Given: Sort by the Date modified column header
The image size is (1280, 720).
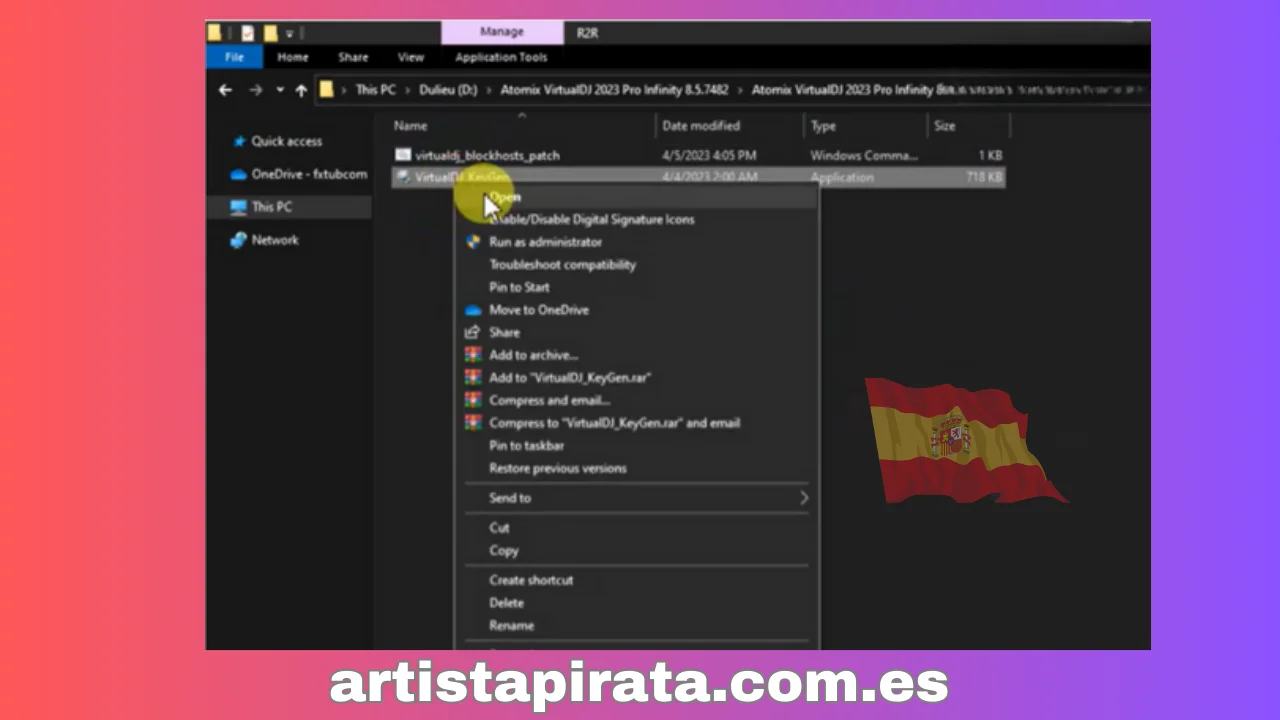Looking at the screenshot, I should (701, 126).
